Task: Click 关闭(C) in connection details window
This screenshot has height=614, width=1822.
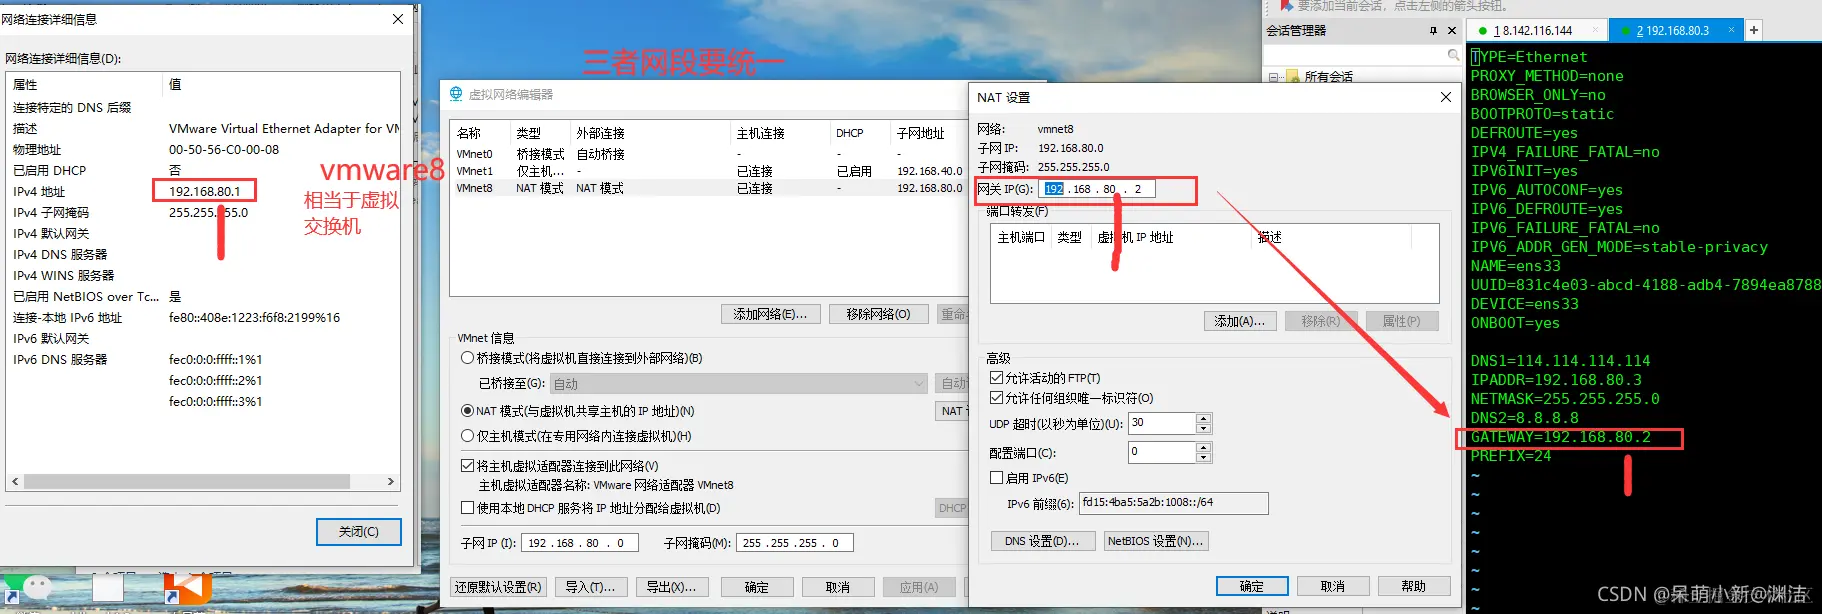Action: (359, 532)
